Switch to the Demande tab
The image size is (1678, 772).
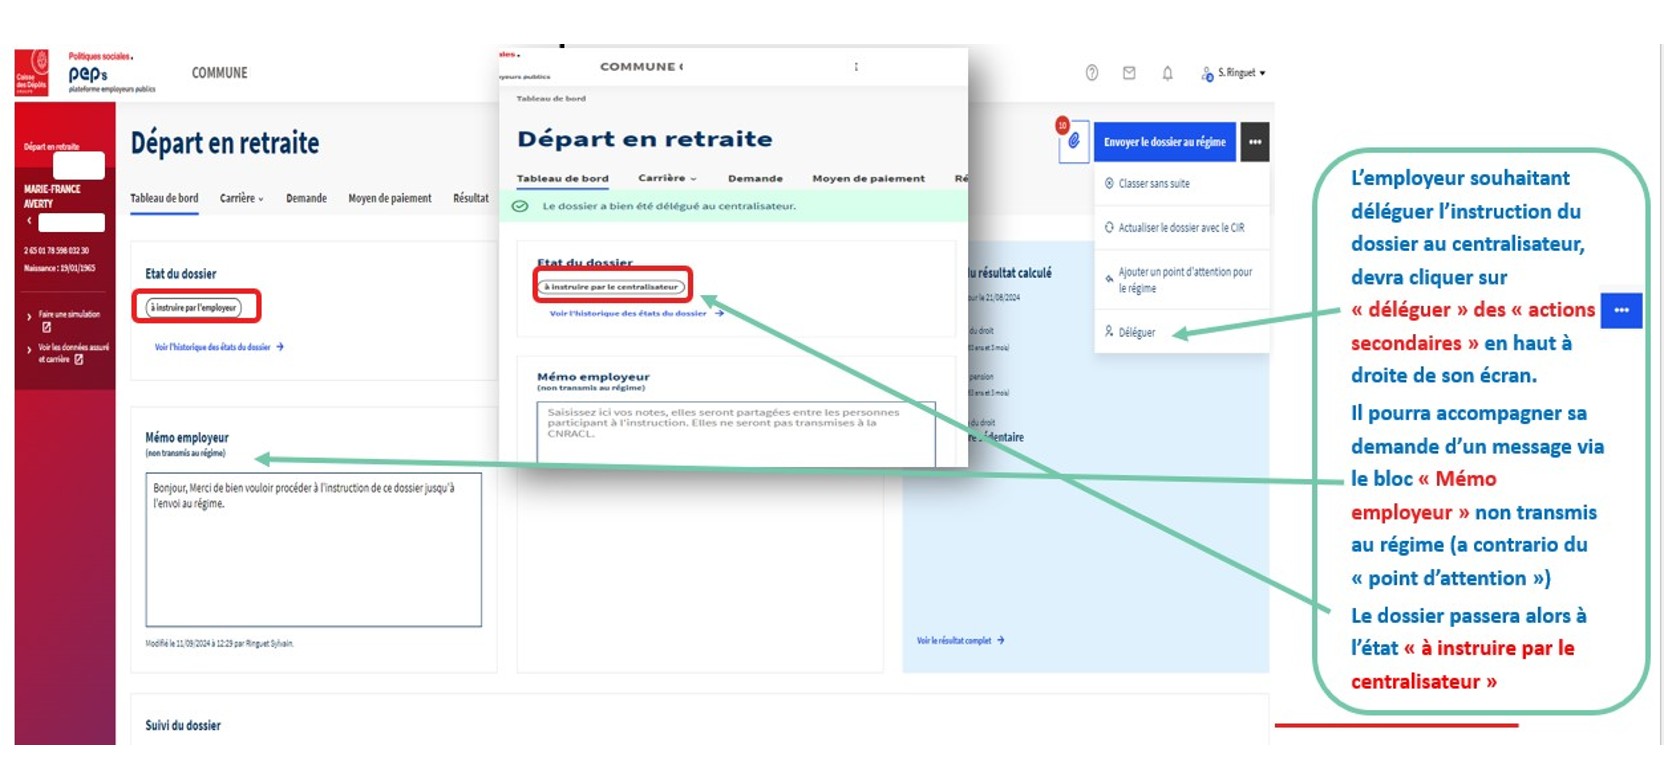306,198
